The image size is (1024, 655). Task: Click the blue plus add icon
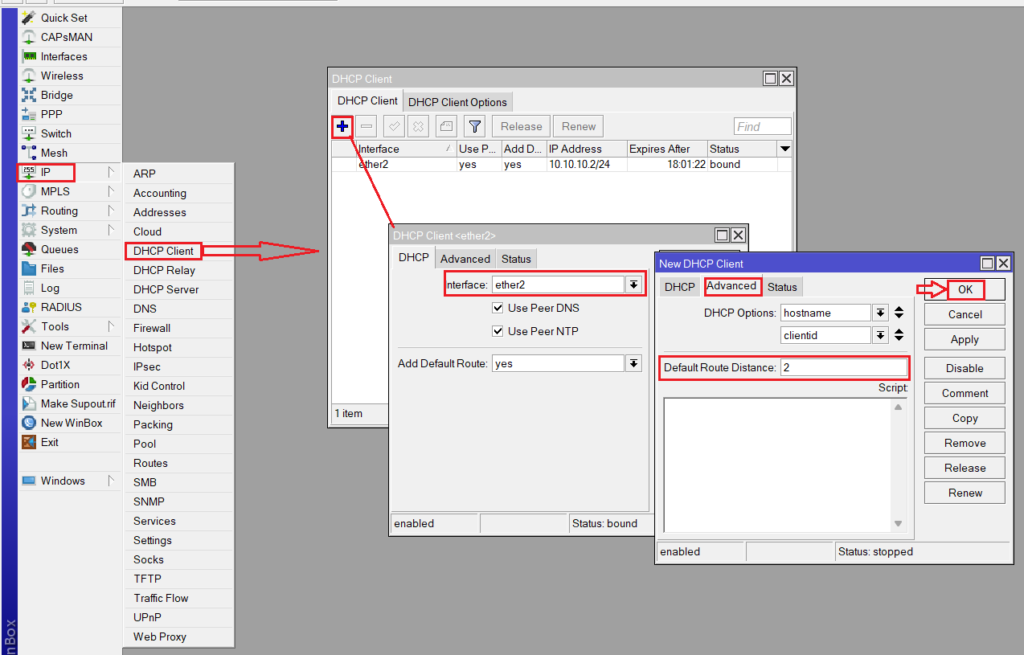point(342,127)
